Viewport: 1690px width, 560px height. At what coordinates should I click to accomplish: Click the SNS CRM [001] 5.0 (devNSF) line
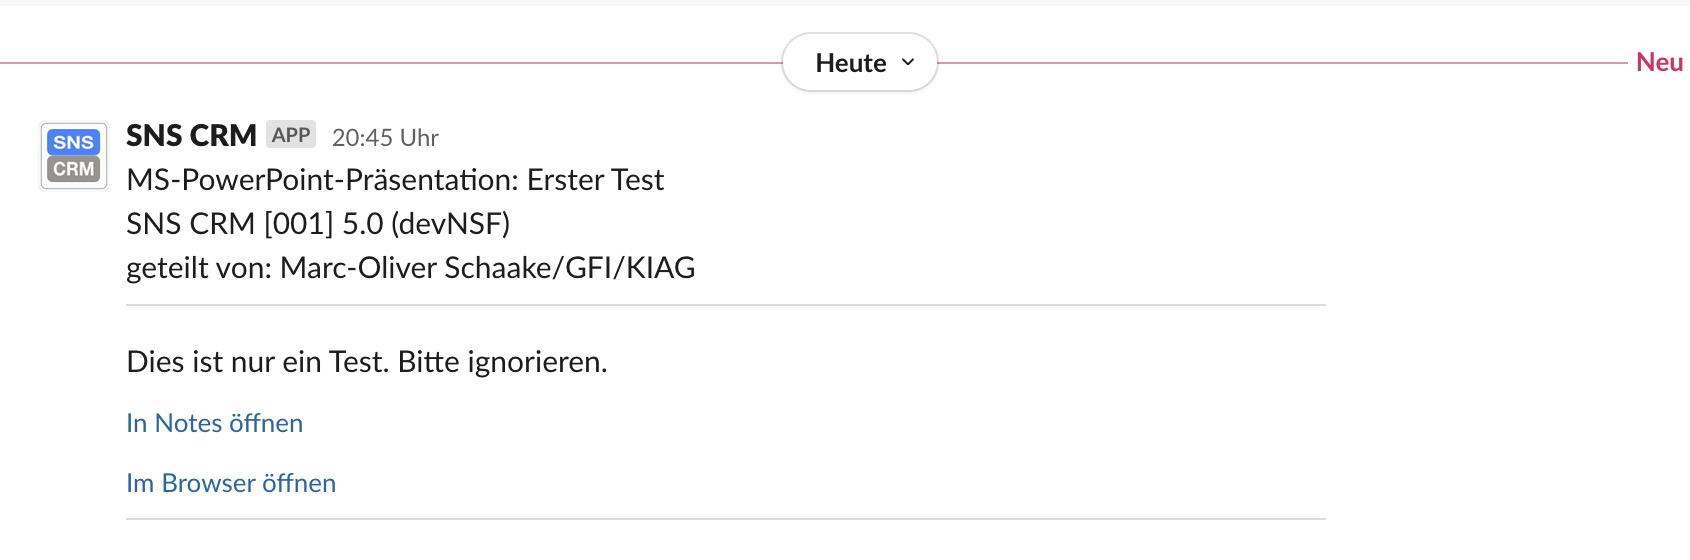pos(318,224)
